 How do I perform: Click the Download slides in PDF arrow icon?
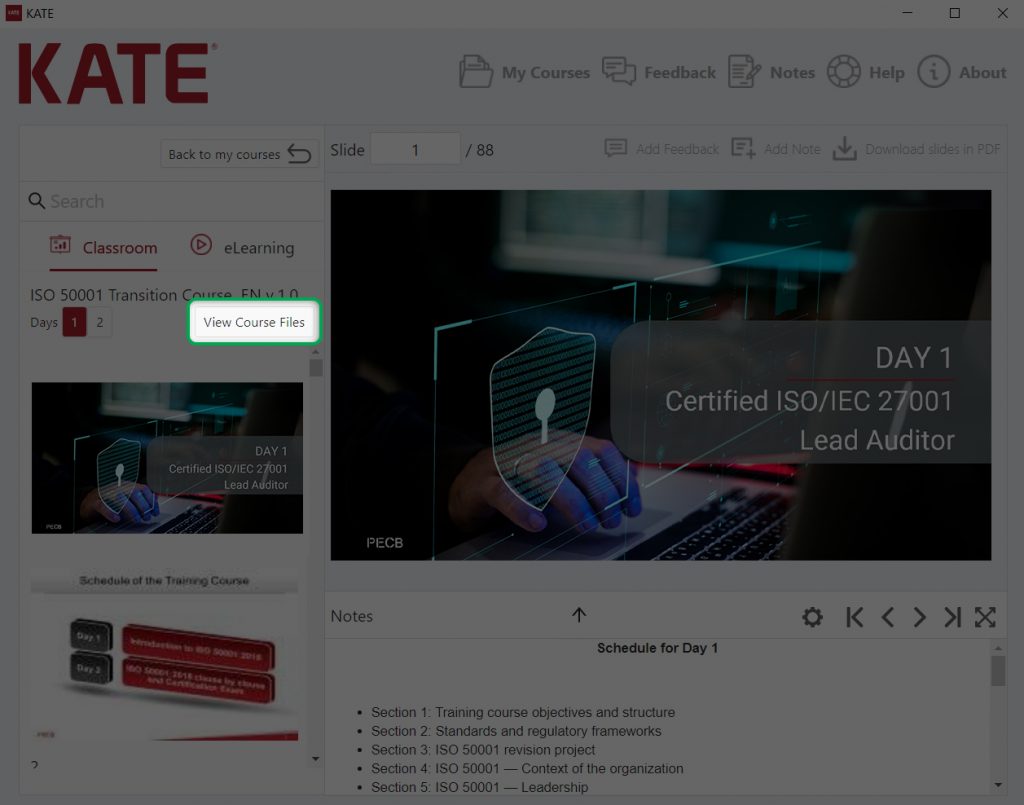click(844, 148)
